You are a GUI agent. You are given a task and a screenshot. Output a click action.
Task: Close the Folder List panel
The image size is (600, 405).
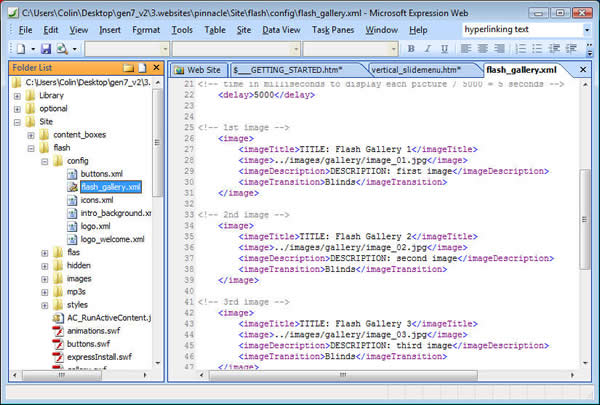(155, 69)
